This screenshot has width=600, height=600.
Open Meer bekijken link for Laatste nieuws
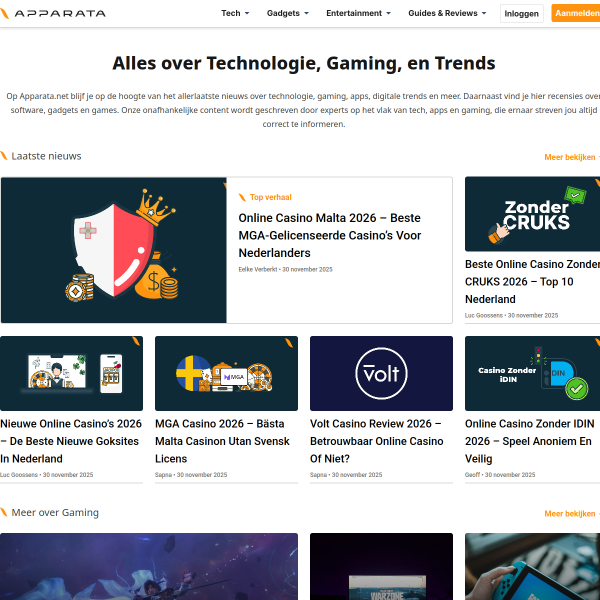[572, 157]
